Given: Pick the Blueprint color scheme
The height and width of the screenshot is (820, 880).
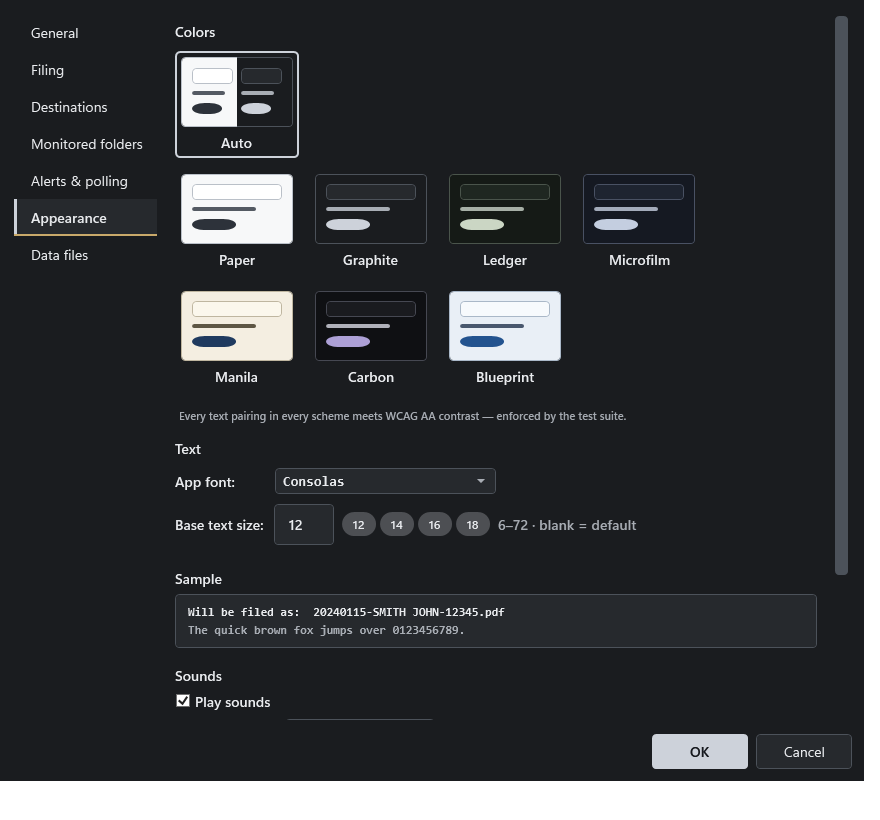Looking at the screenshot, I should (505, 338).
